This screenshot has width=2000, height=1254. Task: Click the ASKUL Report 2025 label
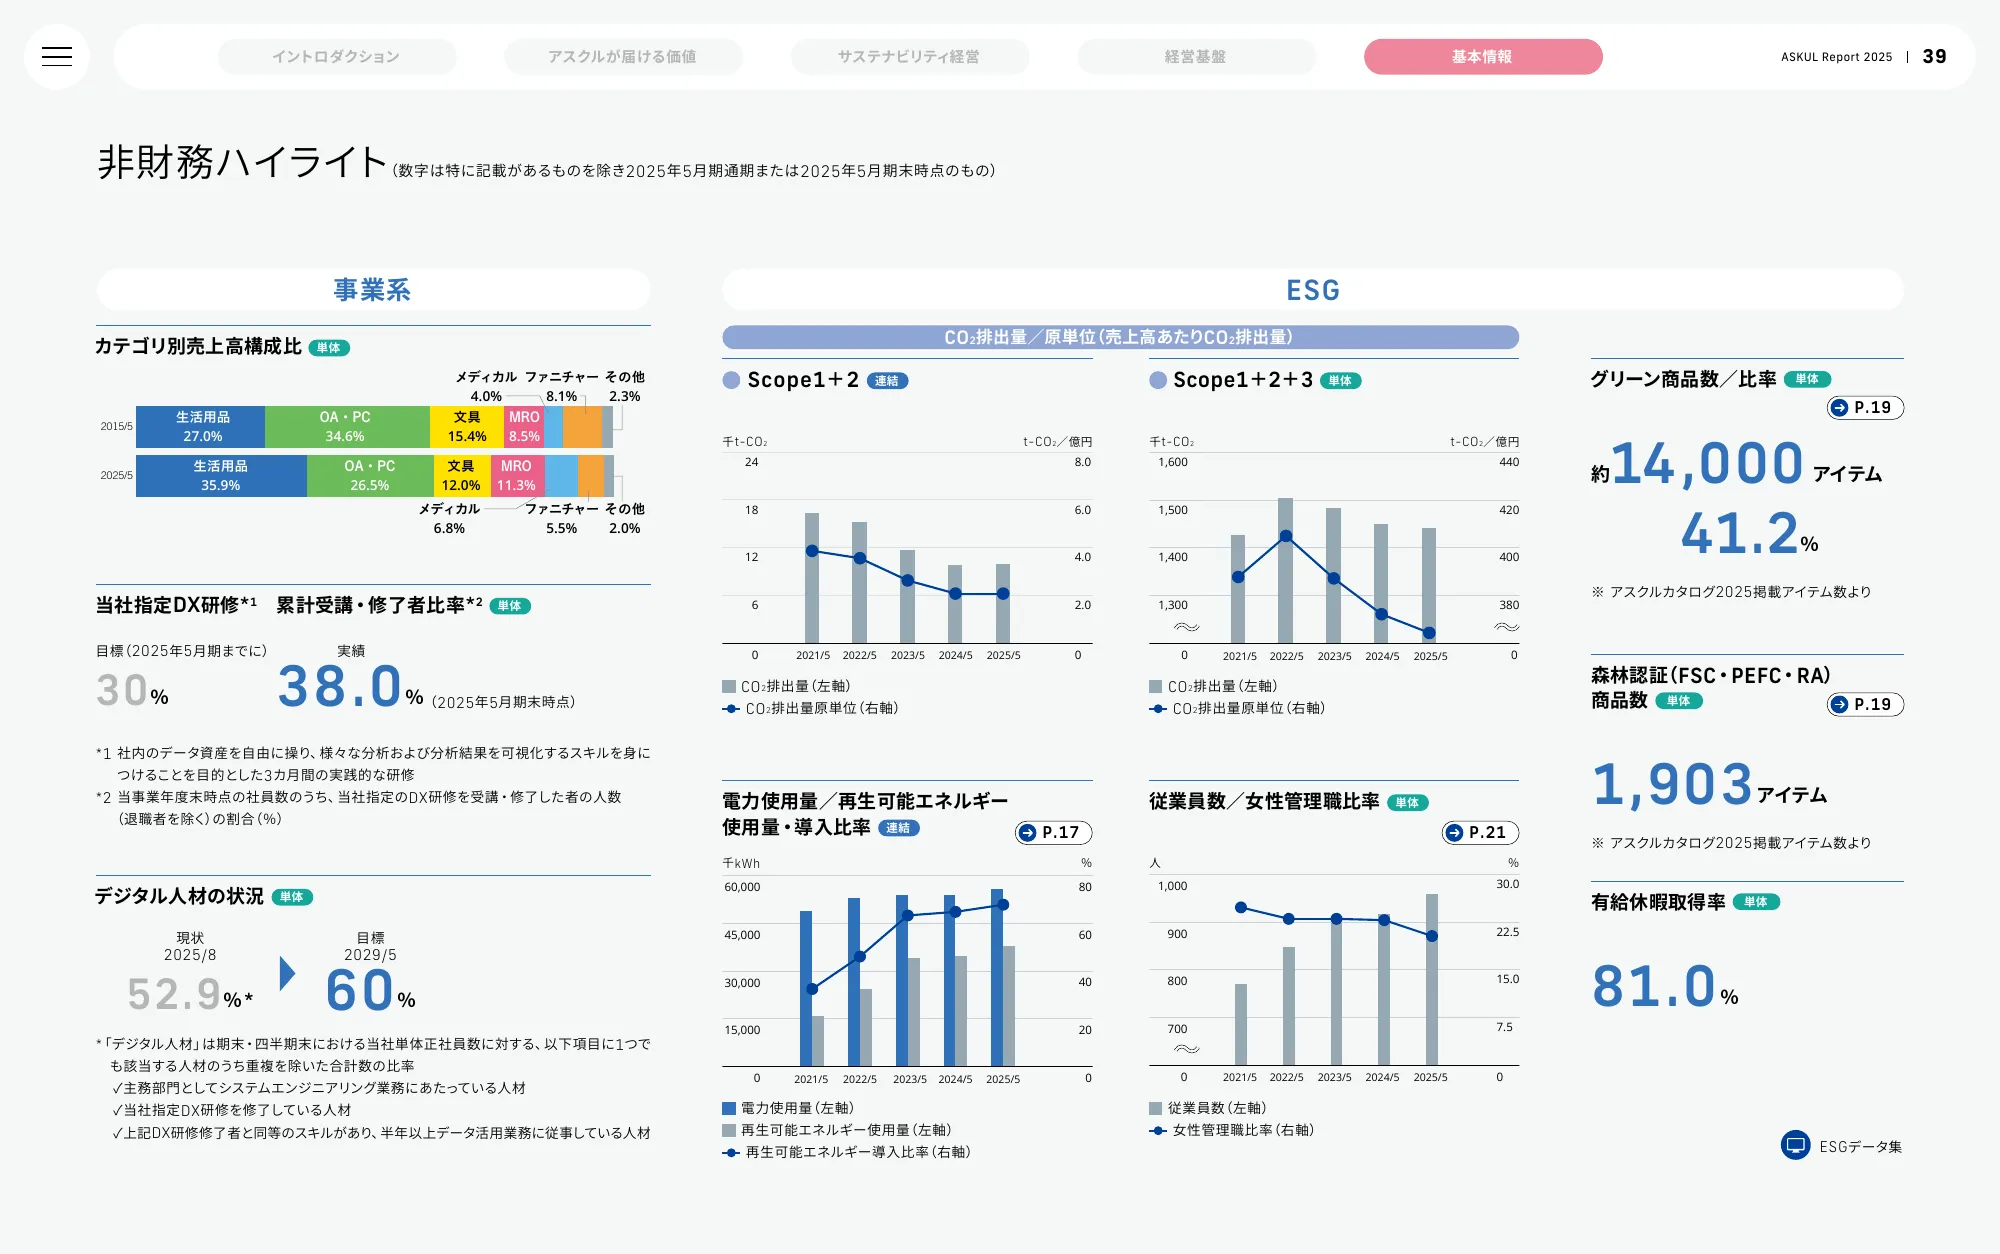(x=1836, y=57)
